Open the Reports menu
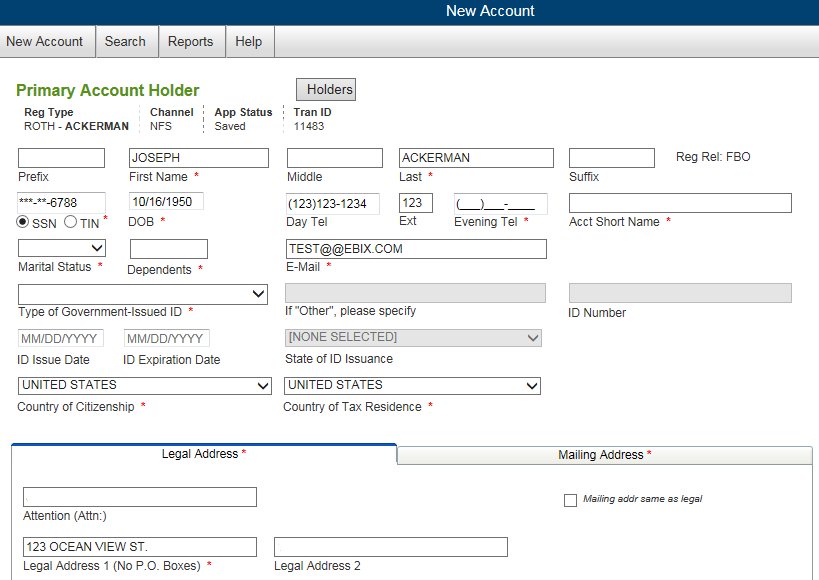The height and width of the screenshot is (580, 819). (190, 41)
